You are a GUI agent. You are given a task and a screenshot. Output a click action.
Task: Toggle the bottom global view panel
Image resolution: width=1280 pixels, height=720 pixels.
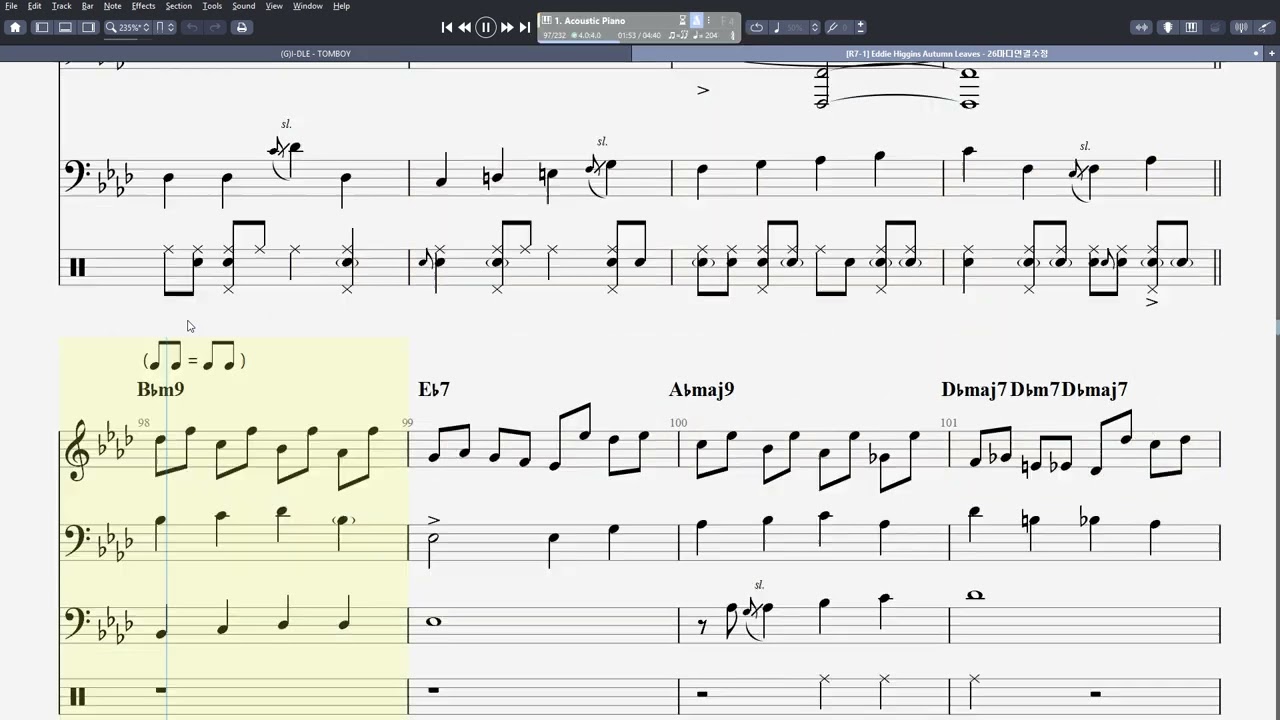(x=65, y=27)
